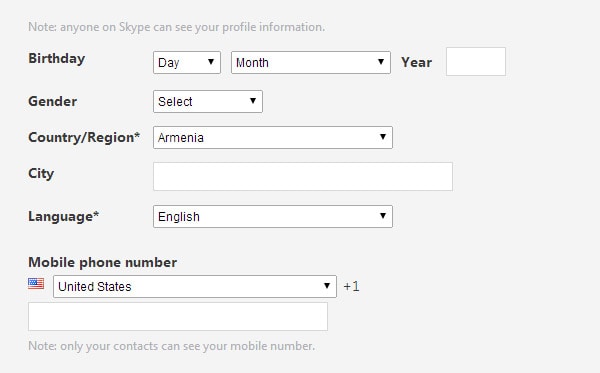This screenshot has height=373, width=600.
Task: Open the Day dropdown for birthday
Action: (187, 62)
